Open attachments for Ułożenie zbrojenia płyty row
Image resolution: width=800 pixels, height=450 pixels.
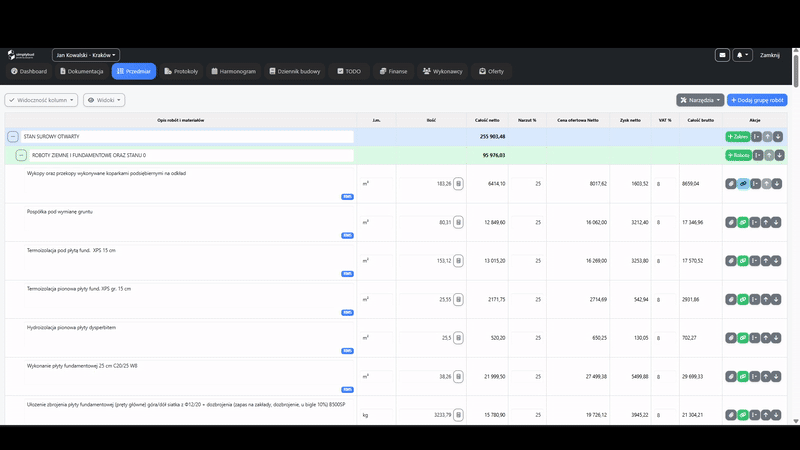(x=731, y=415)
